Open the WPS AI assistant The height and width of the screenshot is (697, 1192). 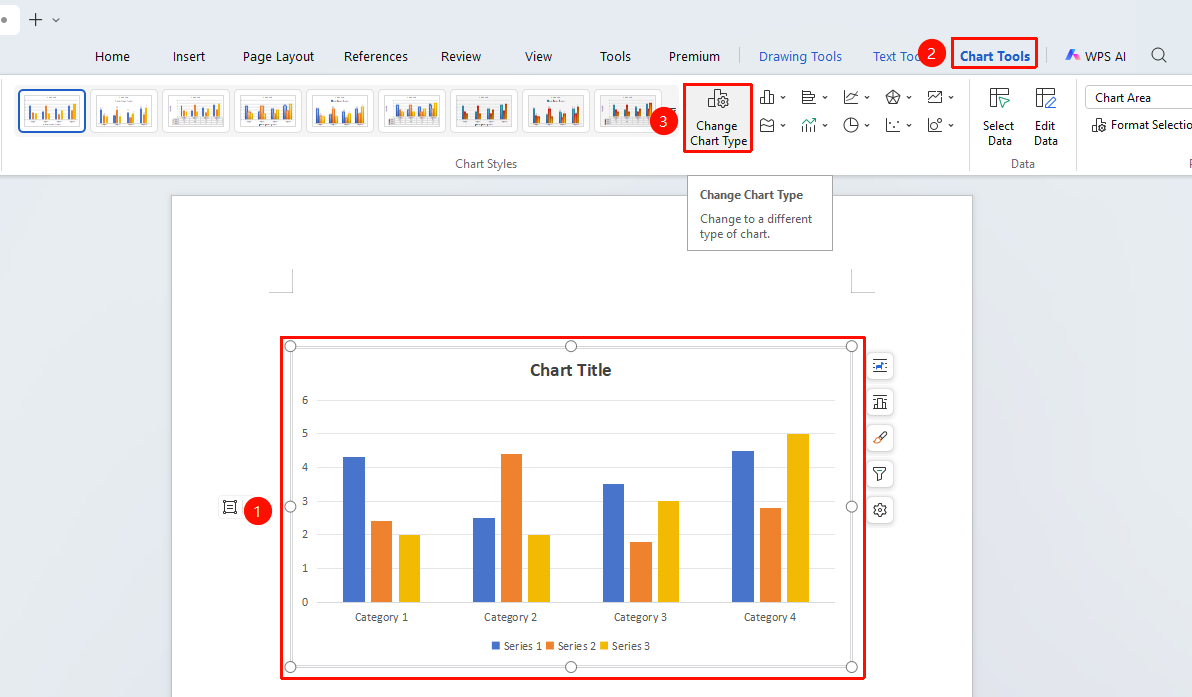[x=1095, y=56]
